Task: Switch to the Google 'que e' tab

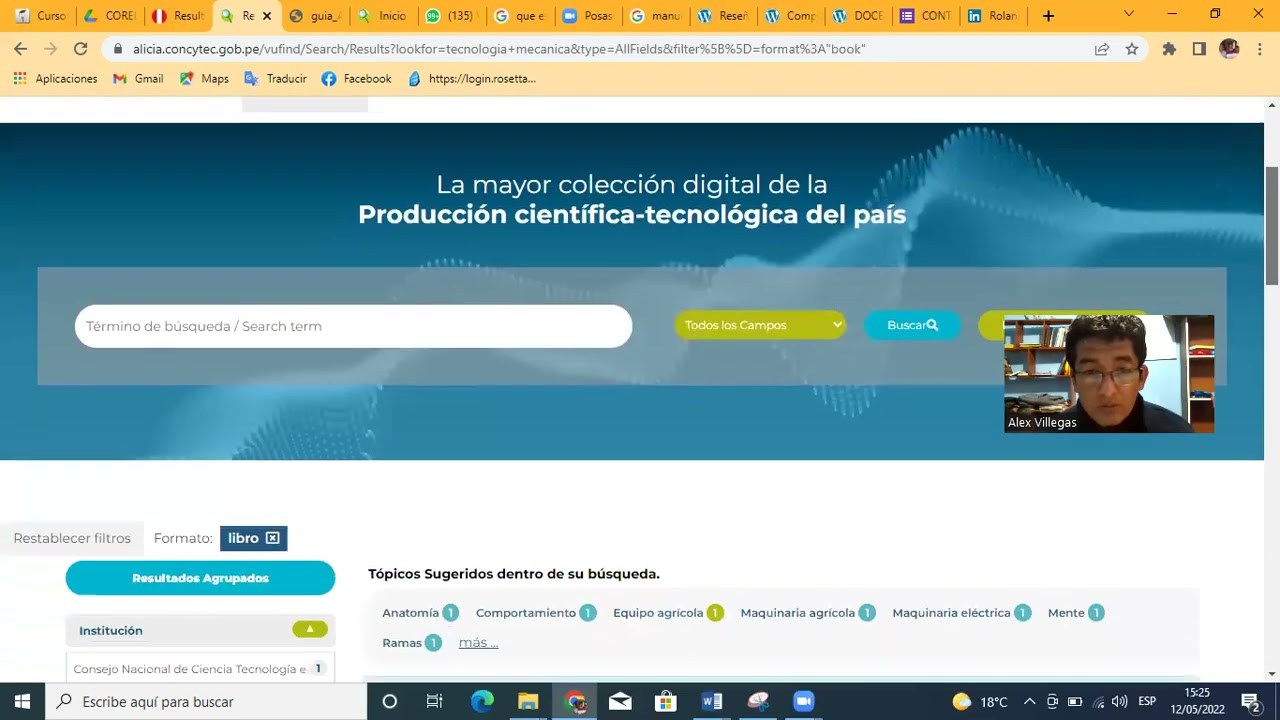Action: (520, 16)
